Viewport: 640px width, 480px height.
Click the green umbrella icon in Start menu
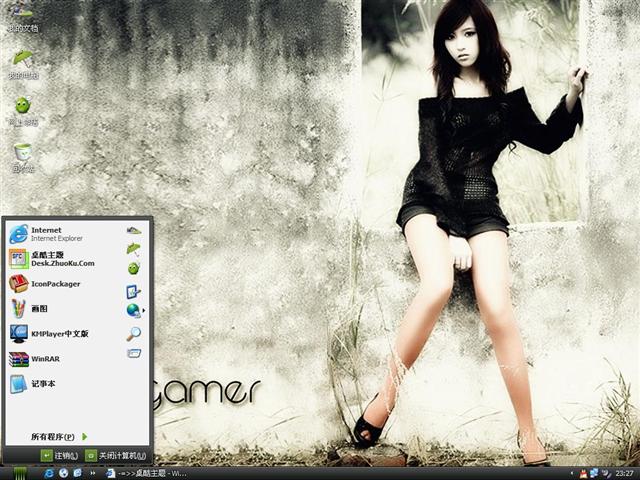coord(133,249)
